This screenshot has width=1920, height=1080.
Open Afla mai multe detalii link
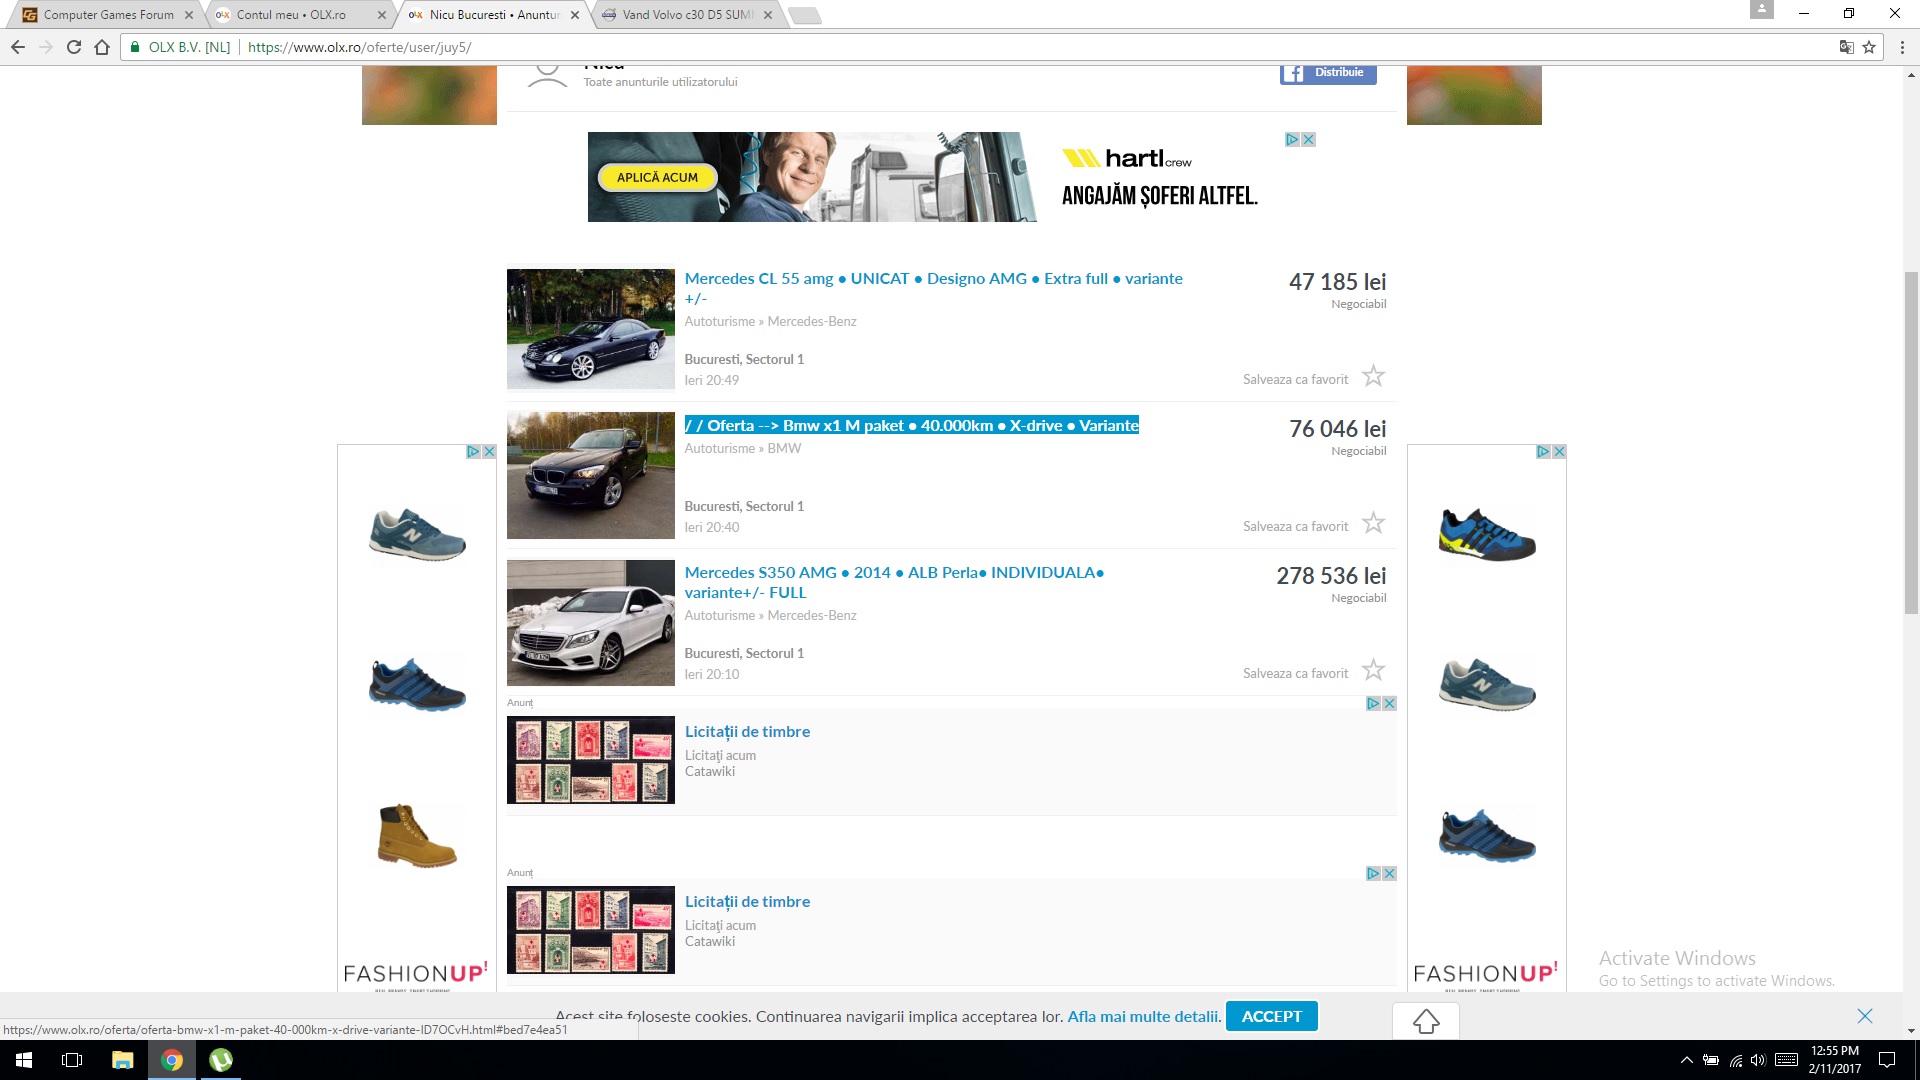point(1144,1016)
